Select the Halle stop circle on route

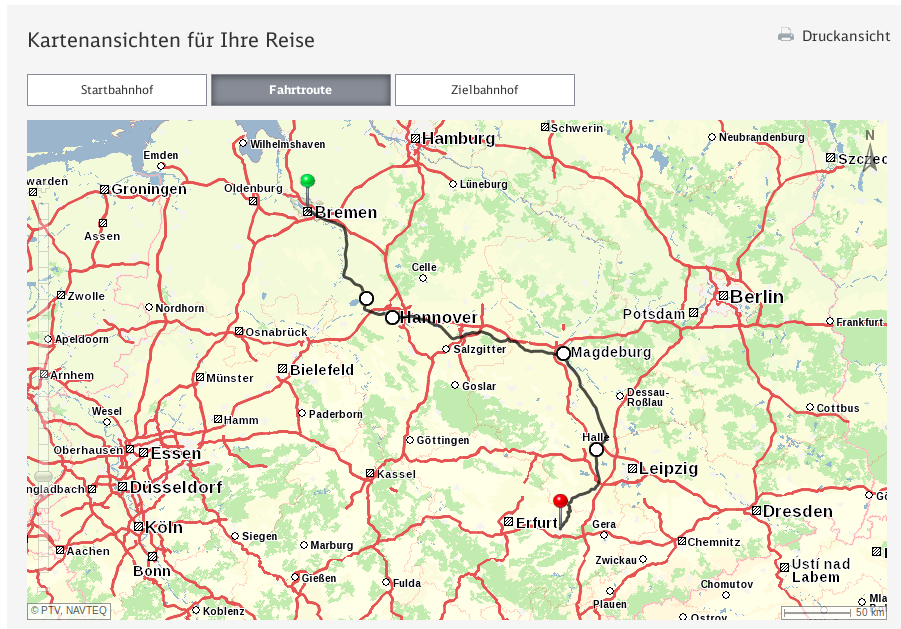pos(596,449)
